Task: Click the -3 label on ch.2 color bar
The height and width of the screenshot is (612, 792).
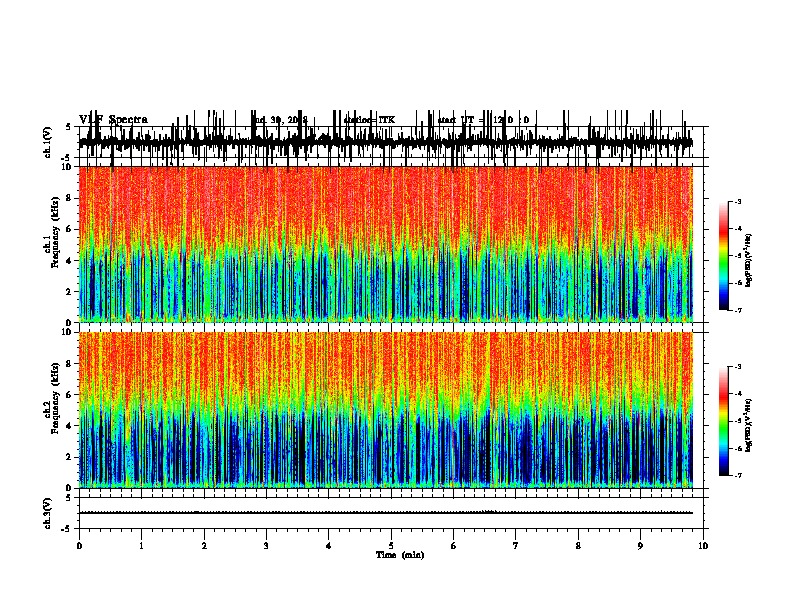Action: click(738, 367)
